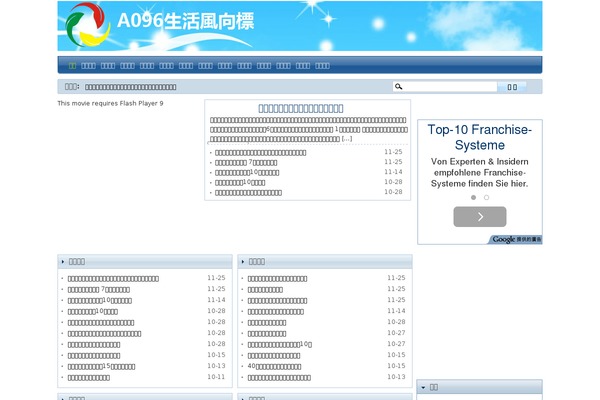600x400 pixels.
Task: Click the search submit button beside the search box
Action: pos(512,87)
